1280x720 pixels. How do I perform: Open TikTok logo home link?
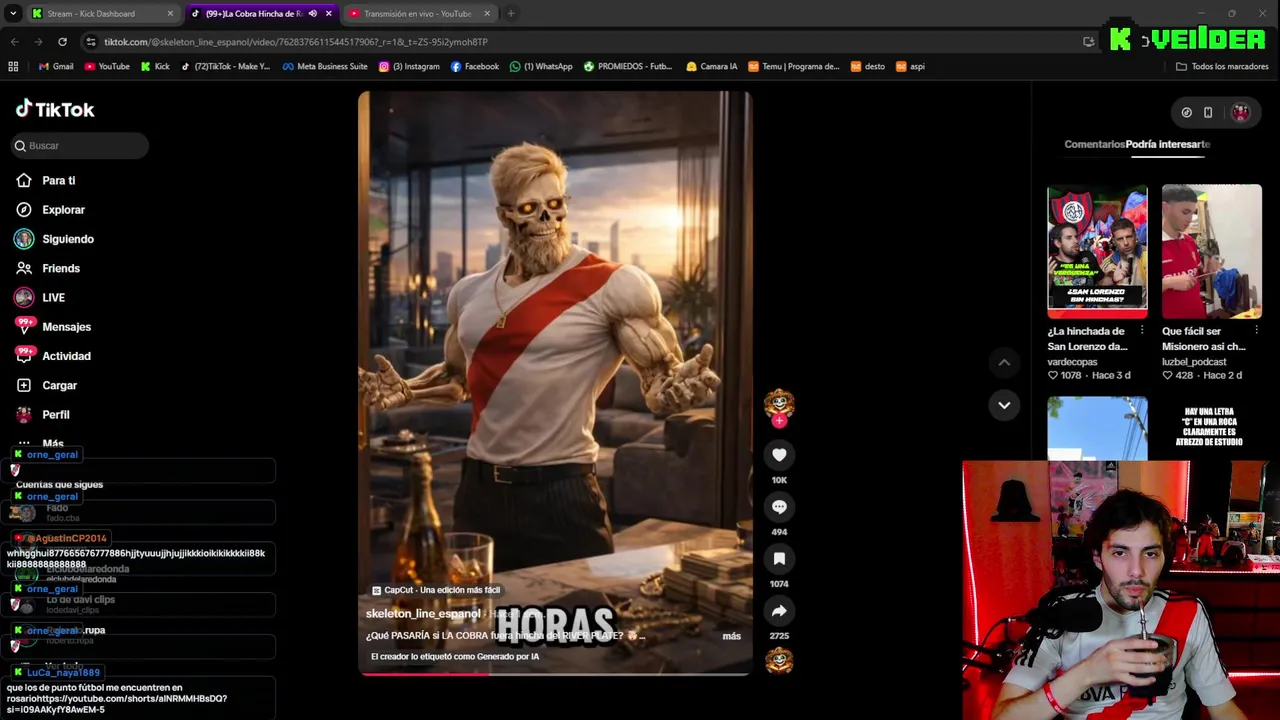click(55, 109)
